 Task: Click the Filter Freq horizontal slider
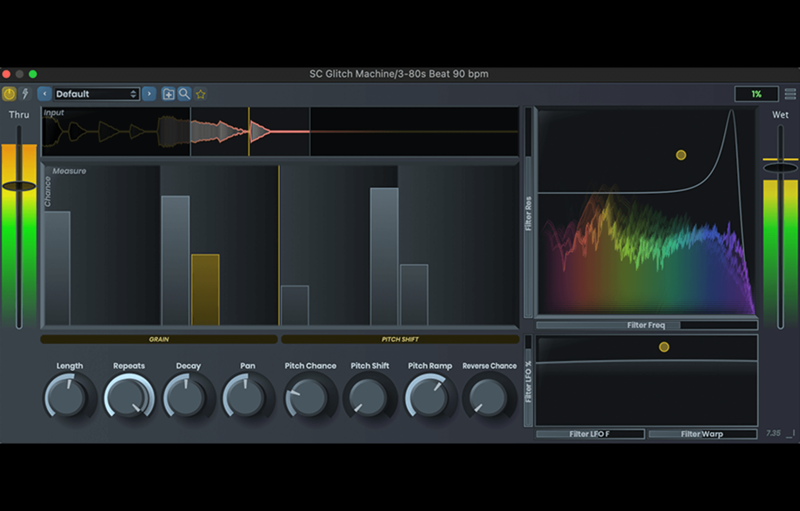[646, 325]
